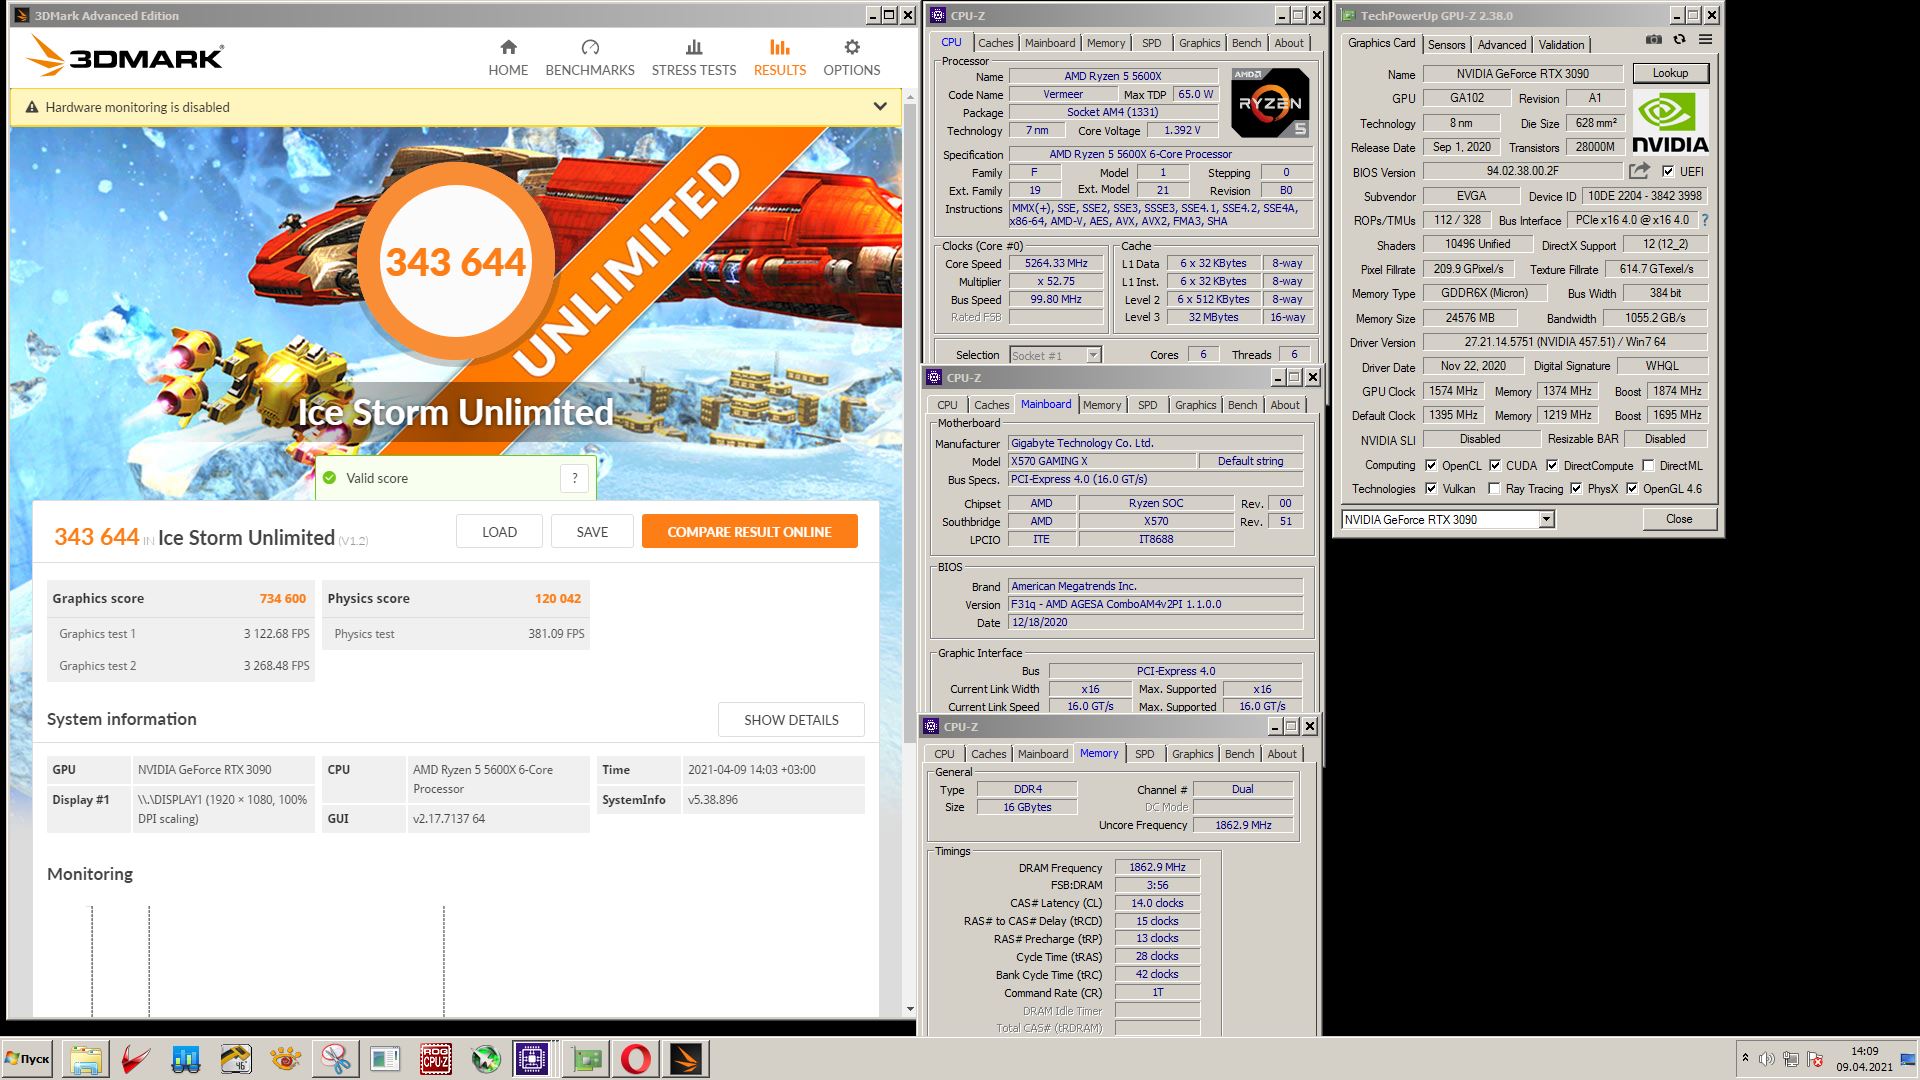Image resolution: width=1920 pixels, height=1080 pixels.
Task: Click the SAVE result button
Action: point(592,532)
